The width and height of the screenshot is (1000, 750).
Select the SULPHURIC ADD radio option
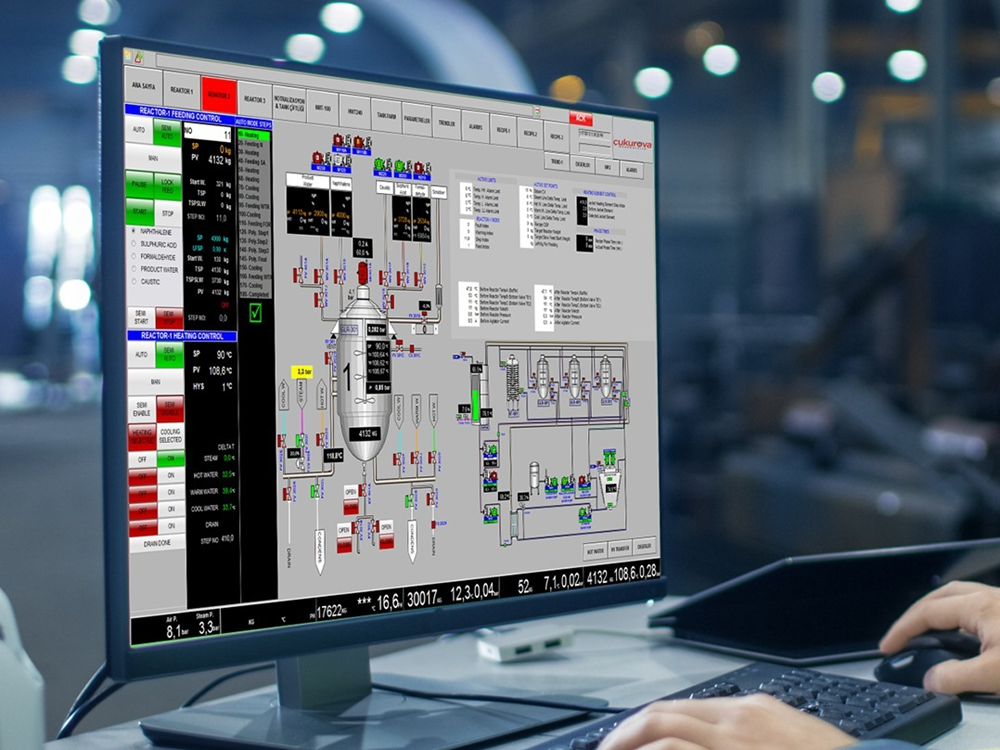coord(134,246)
